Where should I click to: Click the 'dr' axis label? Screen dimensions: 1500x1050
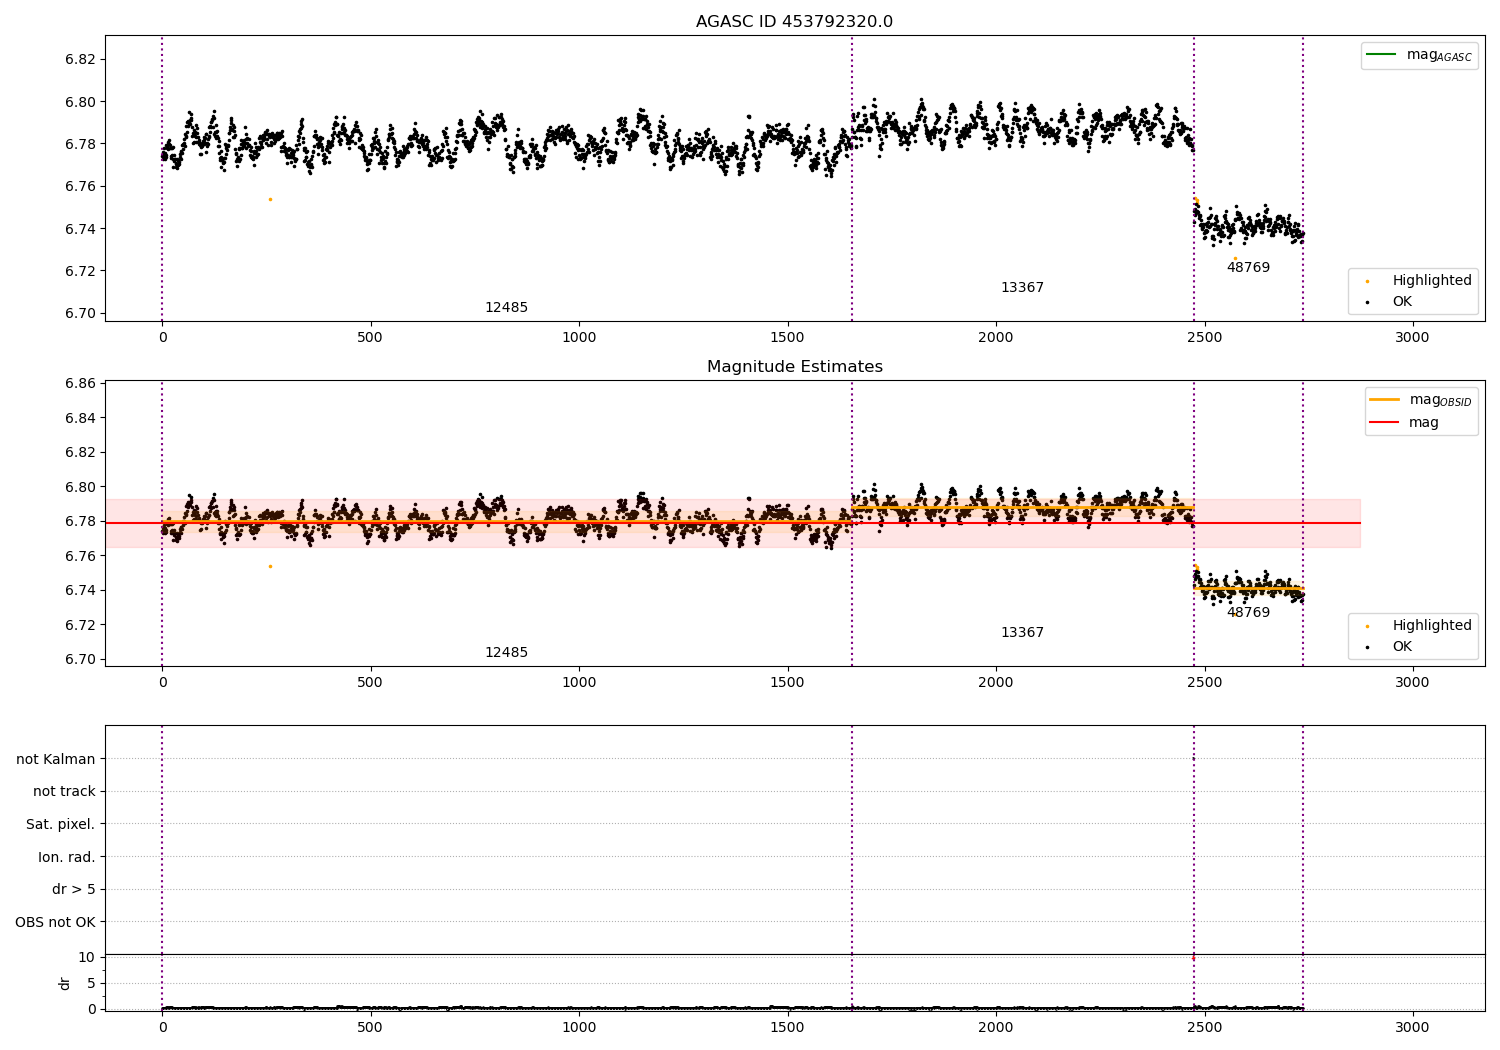(x=64, y=983)
